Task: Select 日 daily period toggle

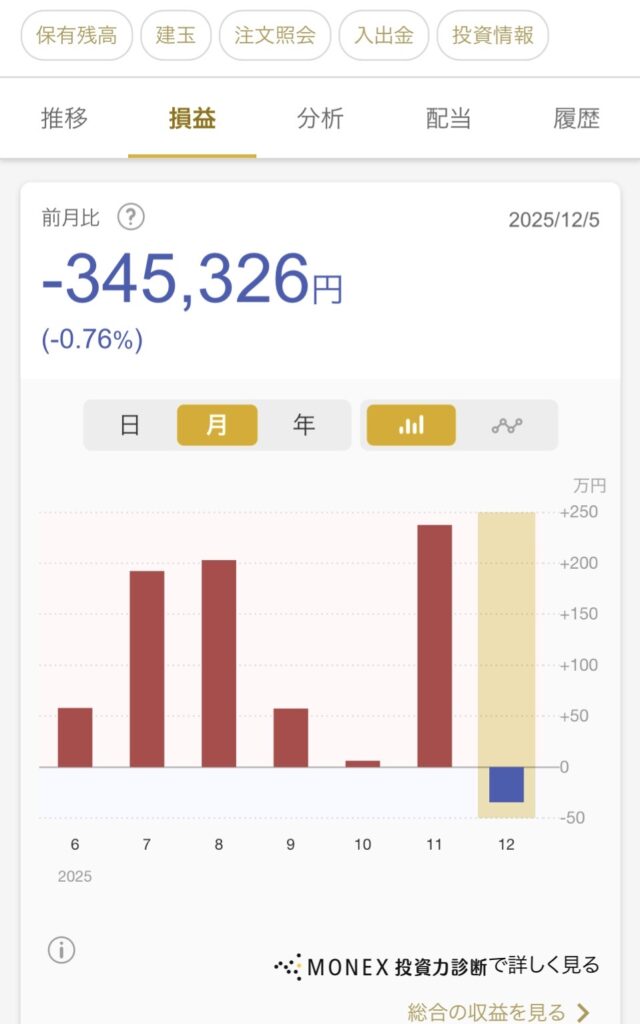Action: (x=130, y=425)
